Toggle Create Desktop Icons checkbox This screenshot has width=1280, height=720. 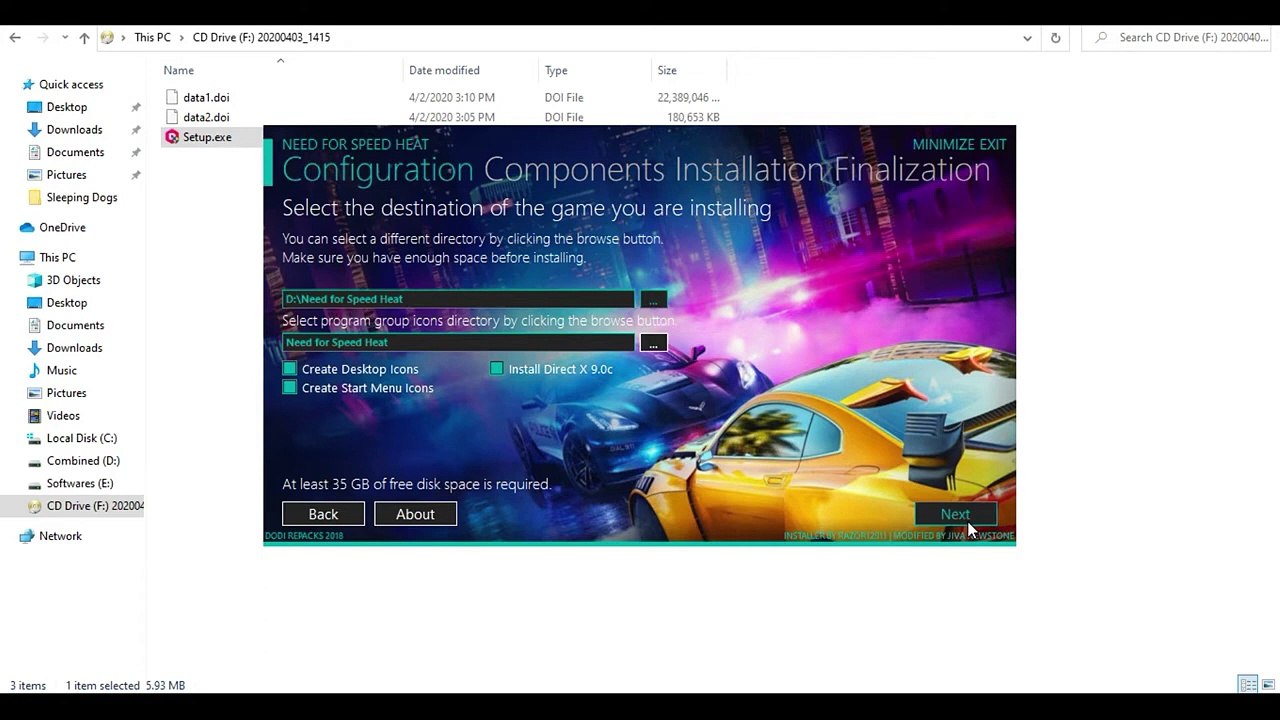point(290,369)
